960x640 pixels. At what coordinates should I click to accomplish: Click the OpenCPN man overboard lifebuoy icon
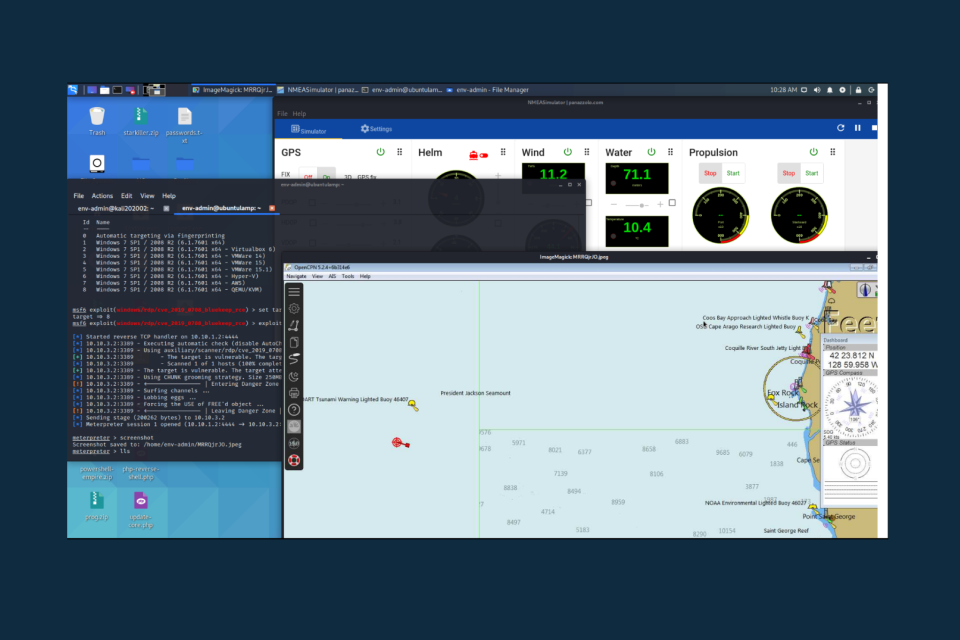pos(294,461)
